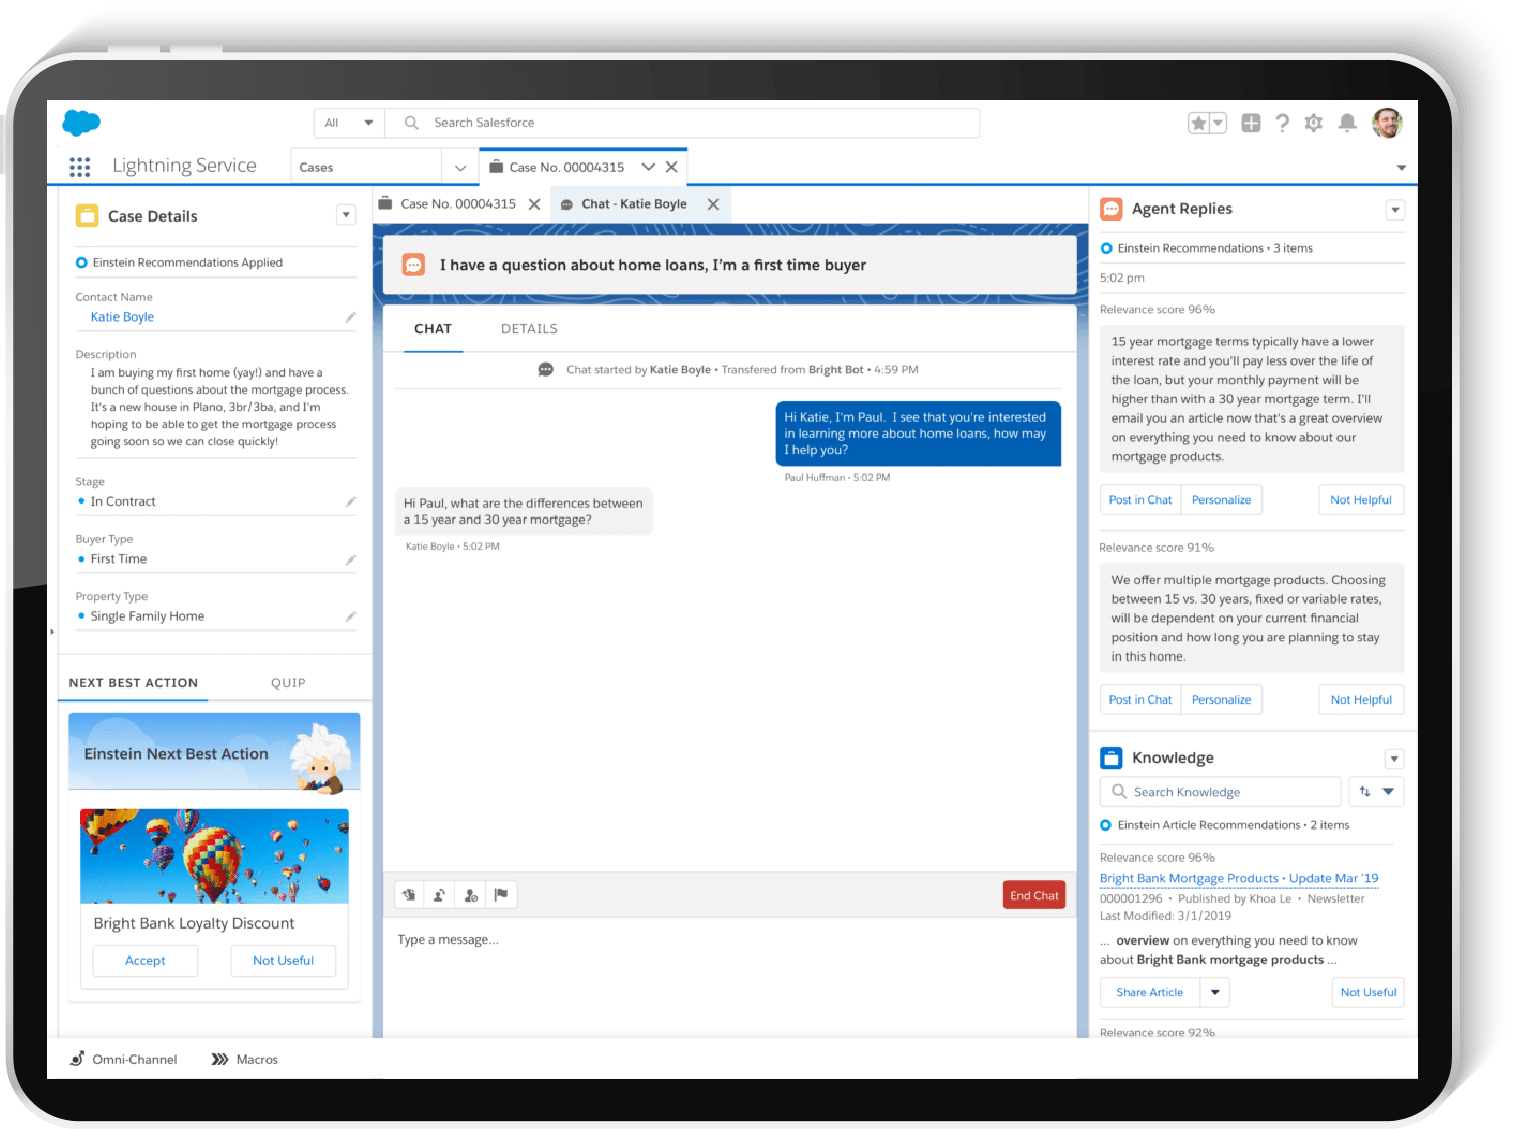Click the add agent icon in chat toolbar
The image size is (1514, 1129).
tap(471, 895)
